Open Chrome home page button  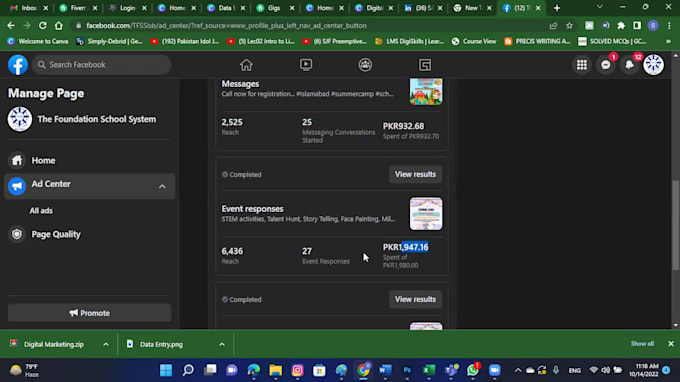point(59,26)
